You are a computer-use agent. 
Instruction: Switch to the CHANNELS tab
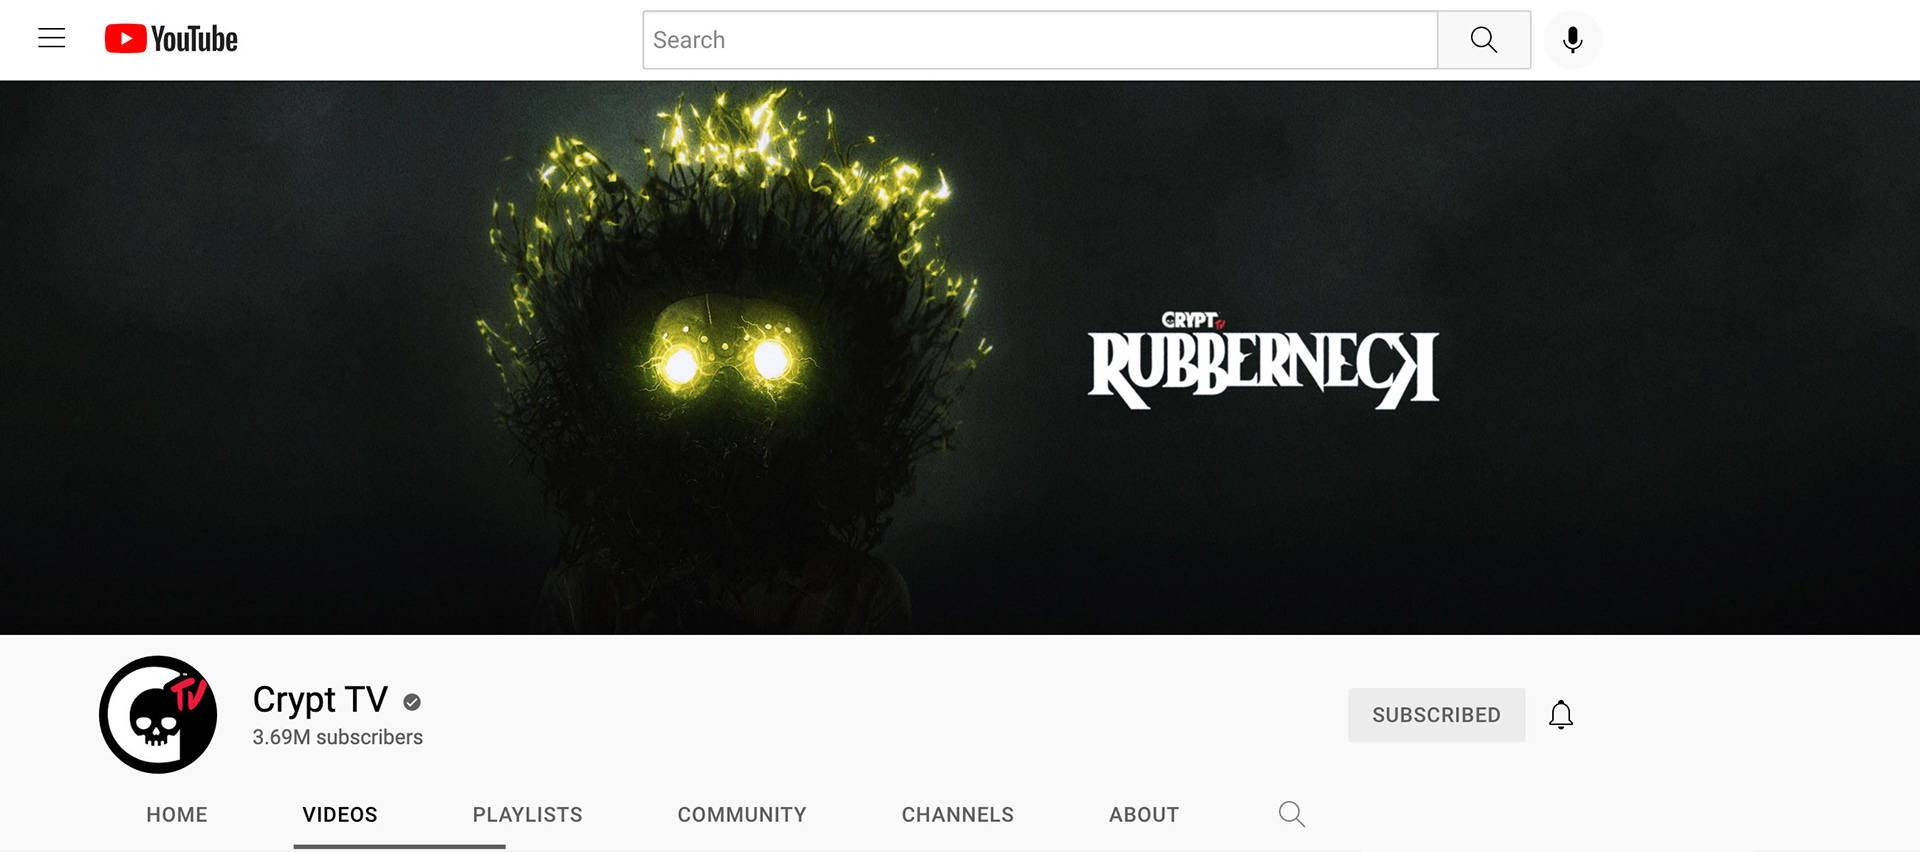click(958, 815)
